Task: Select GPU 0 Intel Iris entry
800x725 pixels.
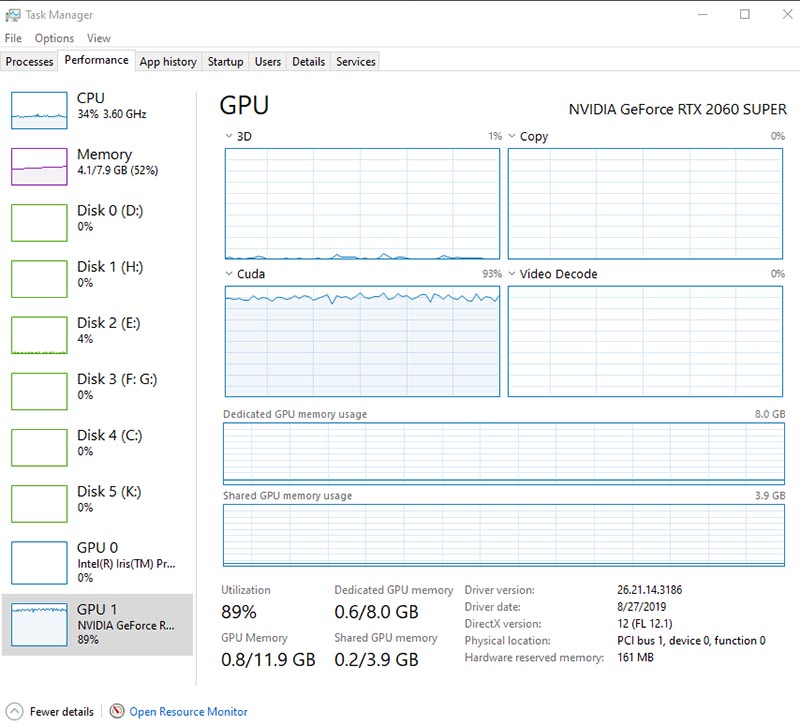Action: coord(98,562)
